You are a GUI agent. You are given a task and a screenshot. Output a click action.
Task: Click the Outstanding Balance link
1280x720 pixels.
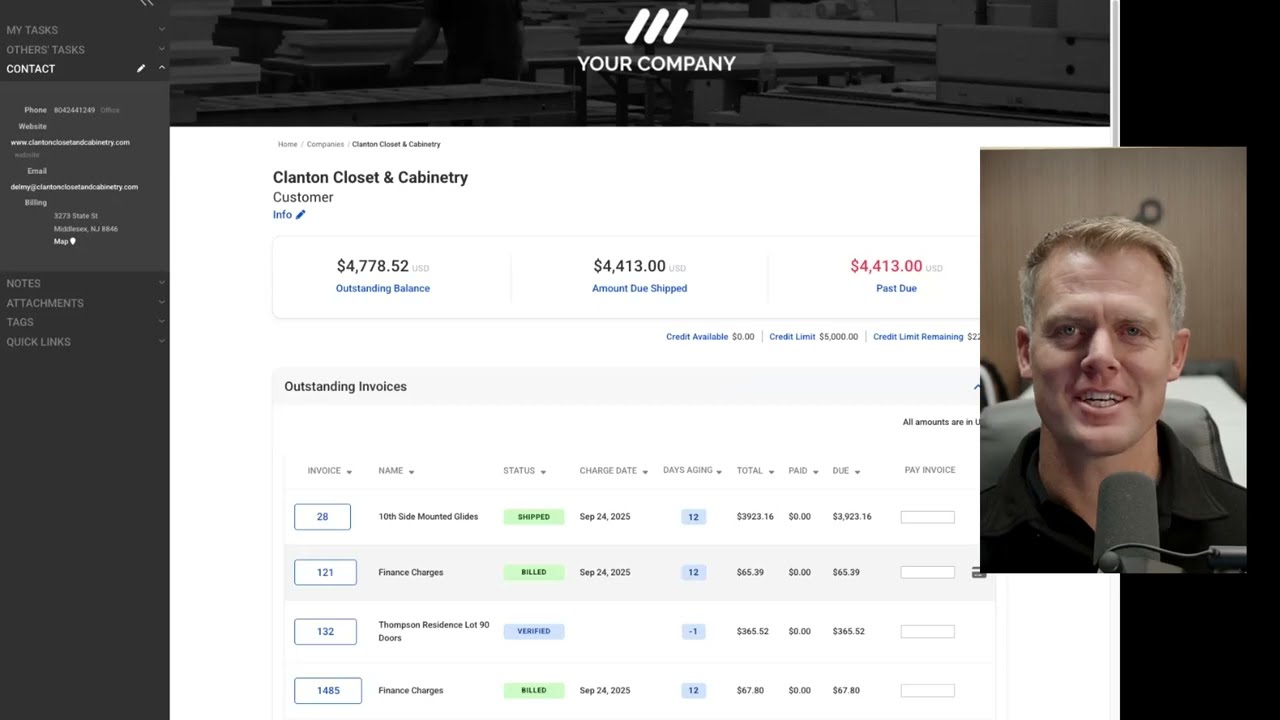[x=383, y=288]
